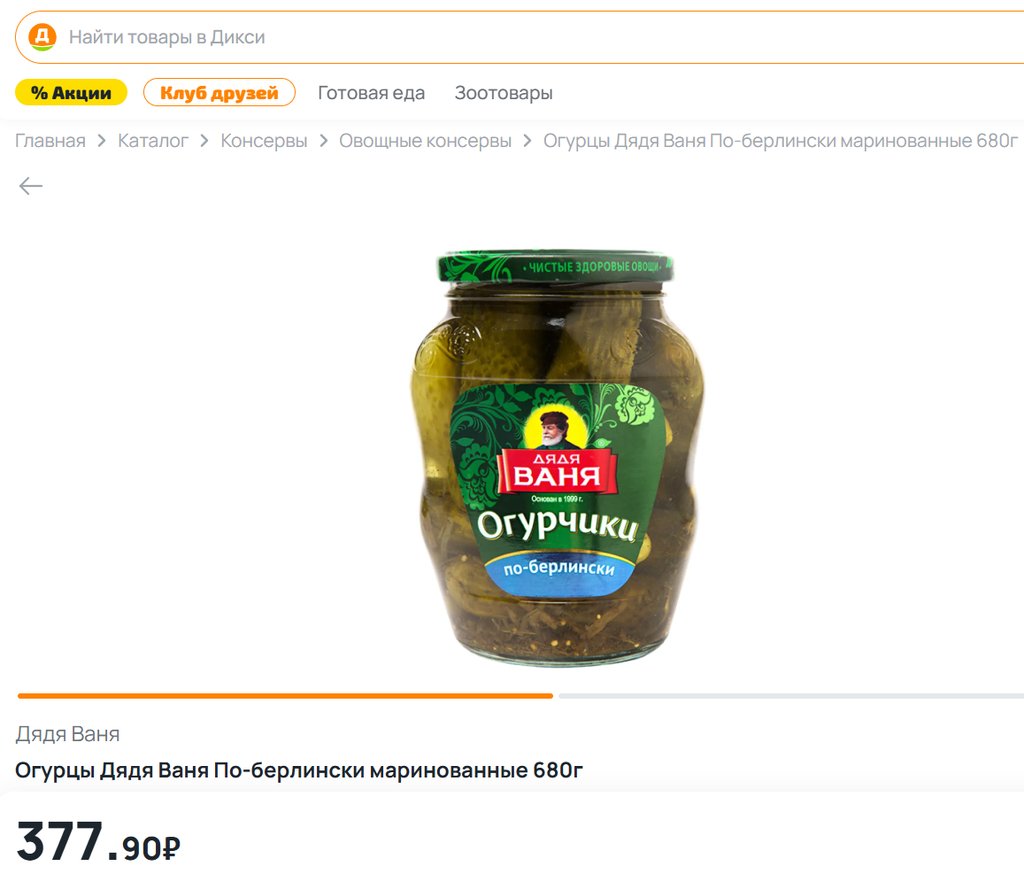Open the Консервы breadcrumb category
This screenshot has width=1024, height=874.
[264, 140]
